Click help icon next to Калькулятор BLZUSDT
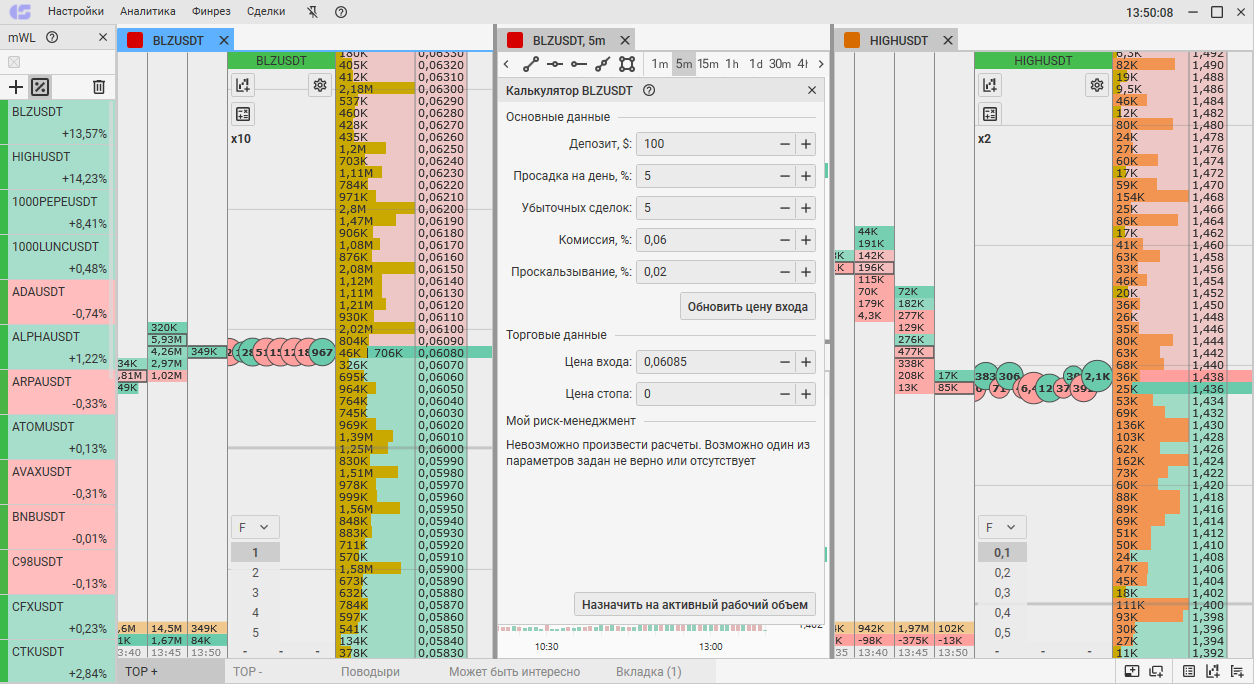Screen dimensions: 1254x684 click(649, 90)
